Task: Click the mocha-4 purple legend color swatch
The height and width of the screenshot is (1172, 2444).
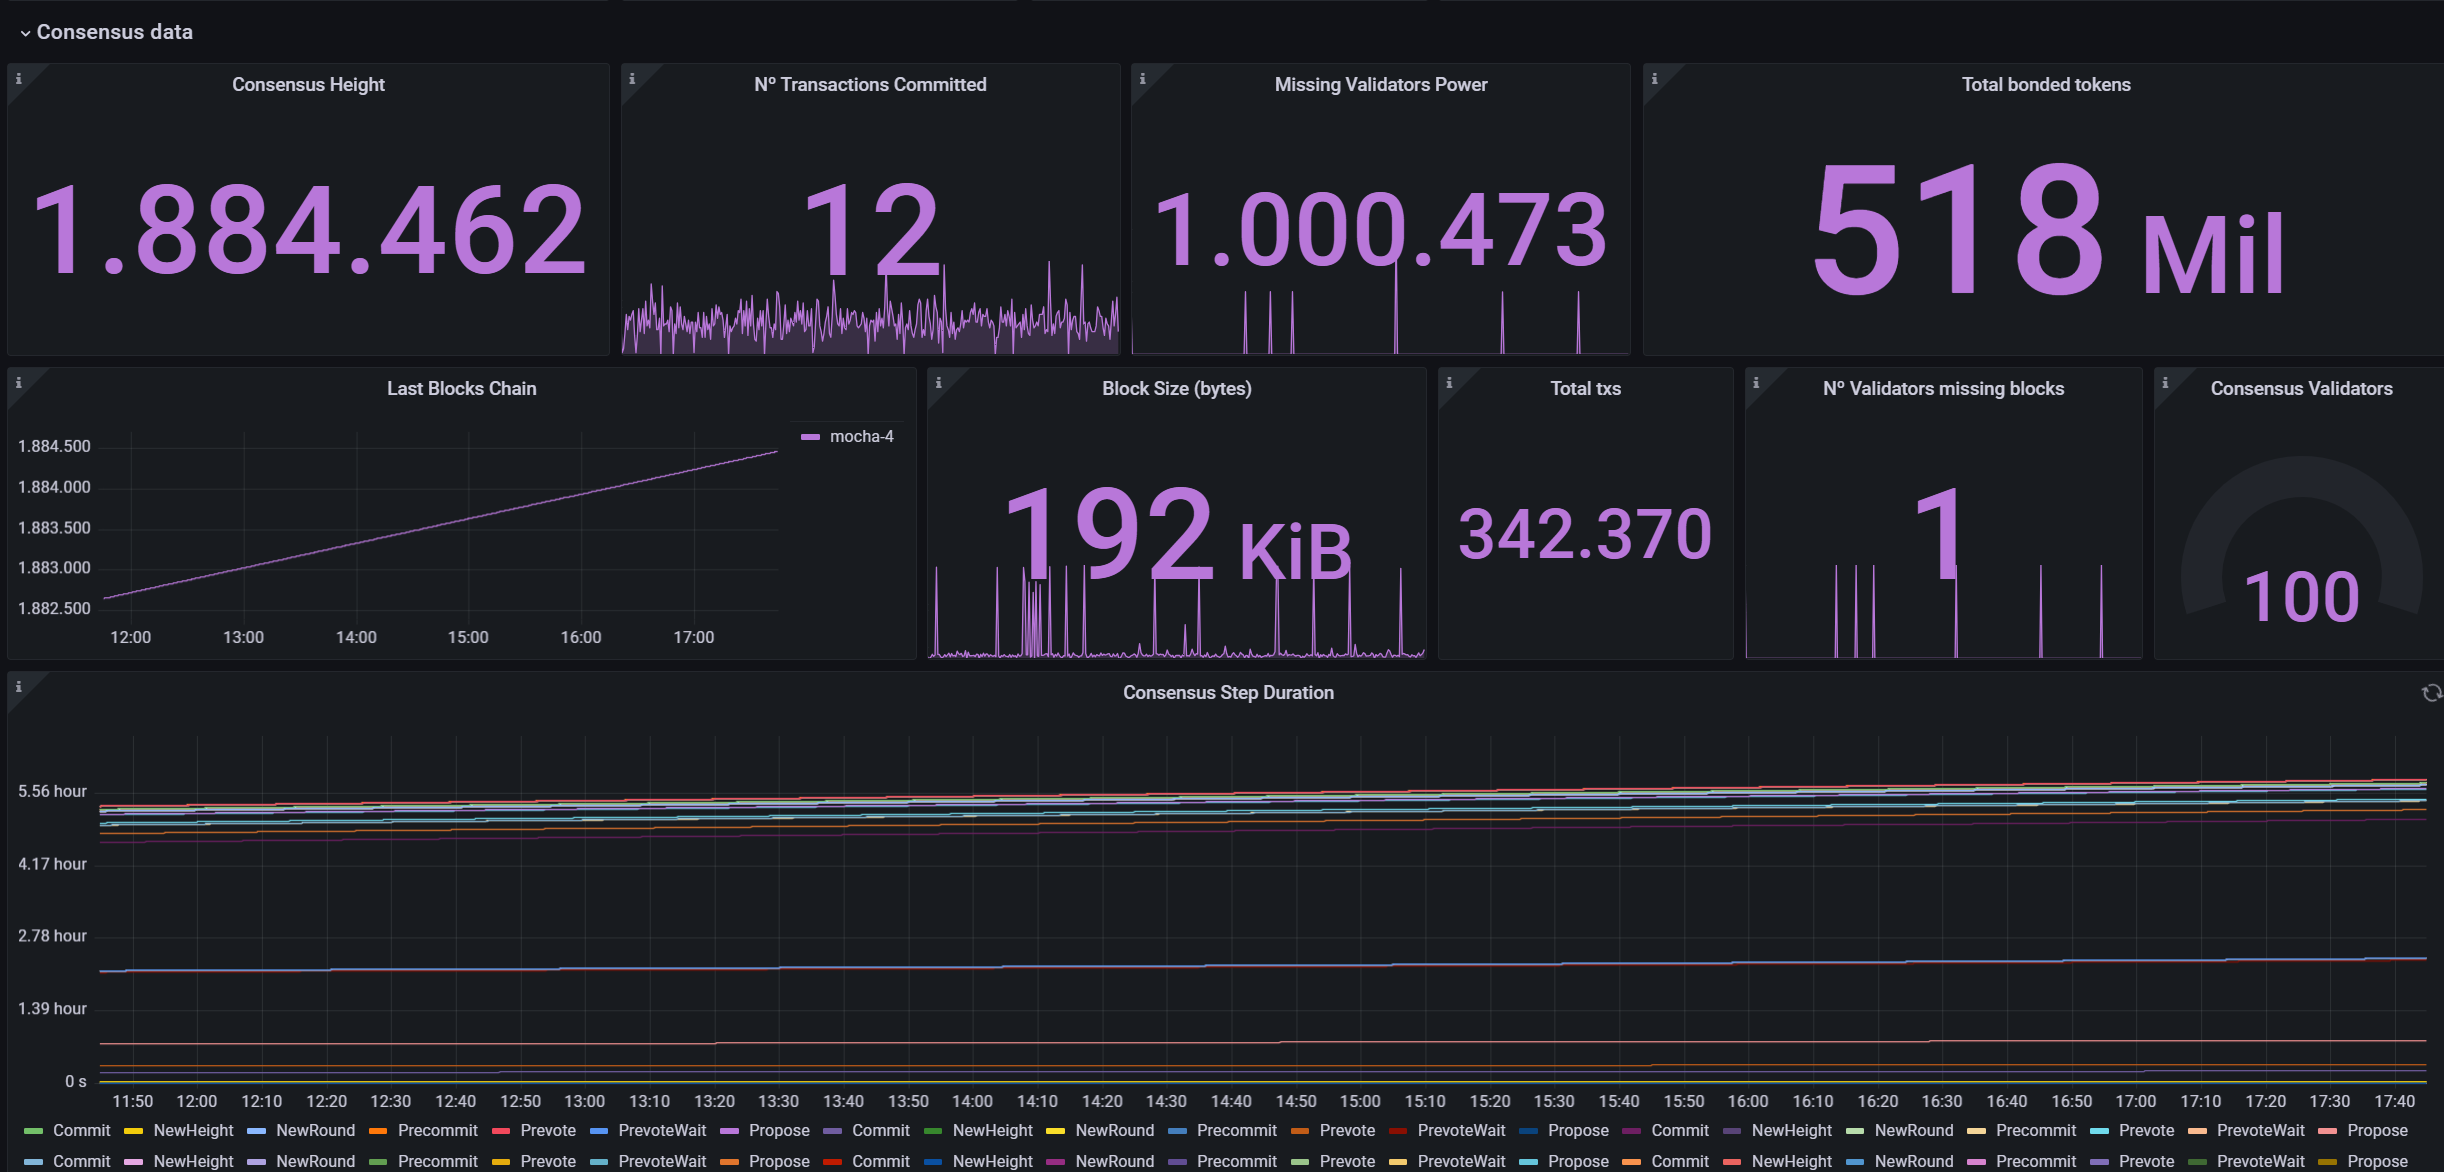Action: tap(810, 437)
